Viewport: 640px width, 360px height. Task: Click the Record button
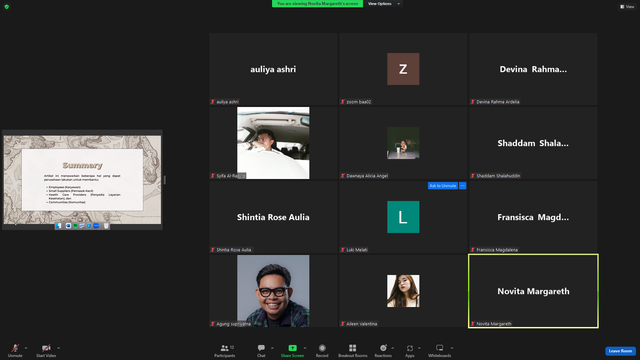tap(322, 350)
